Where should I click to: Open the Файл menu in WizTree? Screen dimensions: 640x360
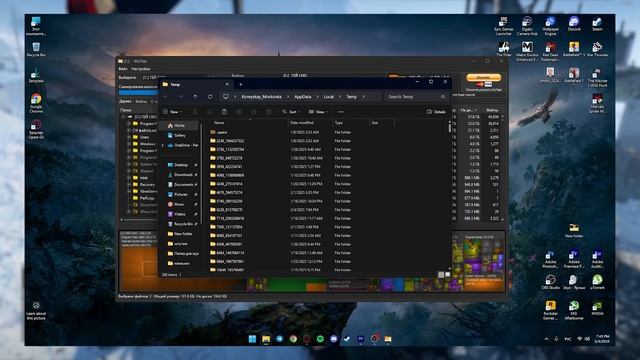123,69
